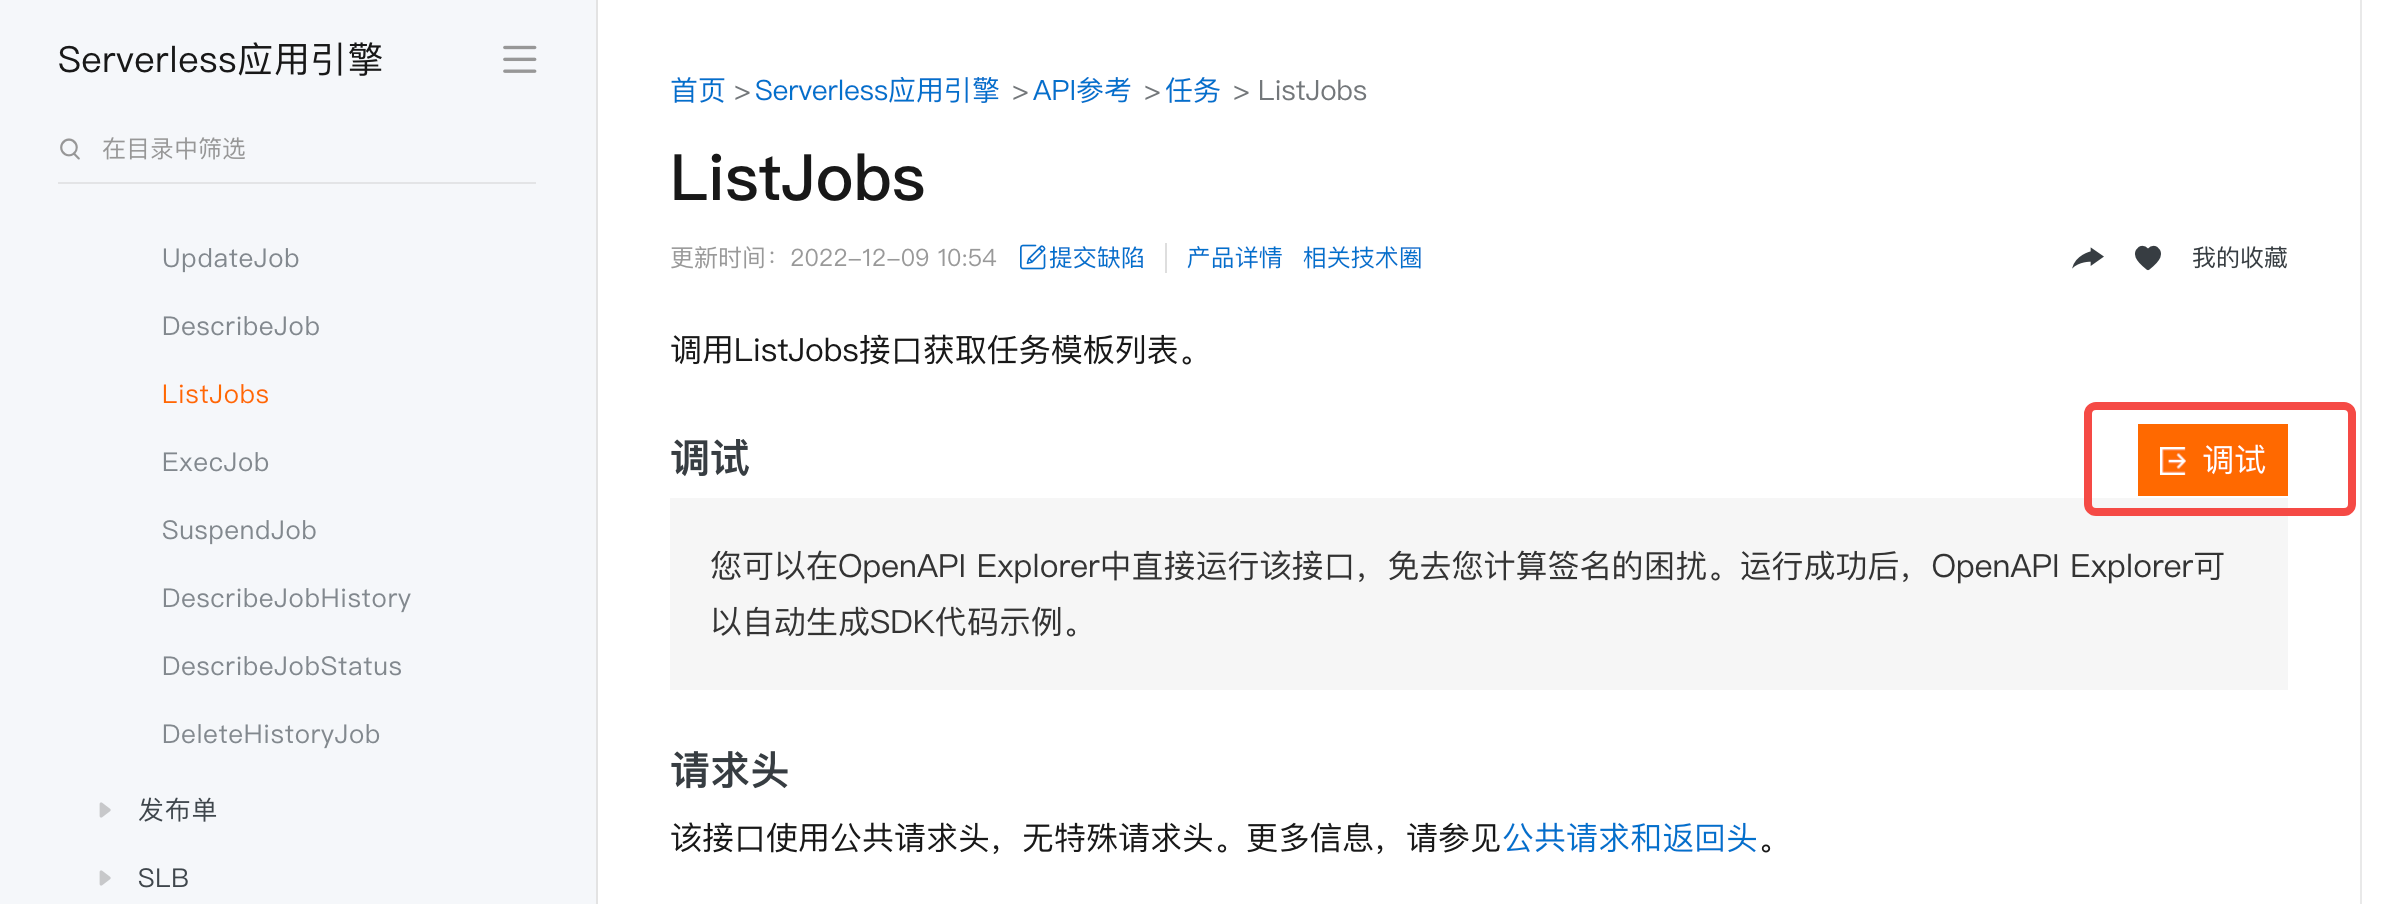Image resolution: width=2396 pixels, height=904 pixels.
Task: Open the 公共请求和返回头 link
Action: point(1630,838)
